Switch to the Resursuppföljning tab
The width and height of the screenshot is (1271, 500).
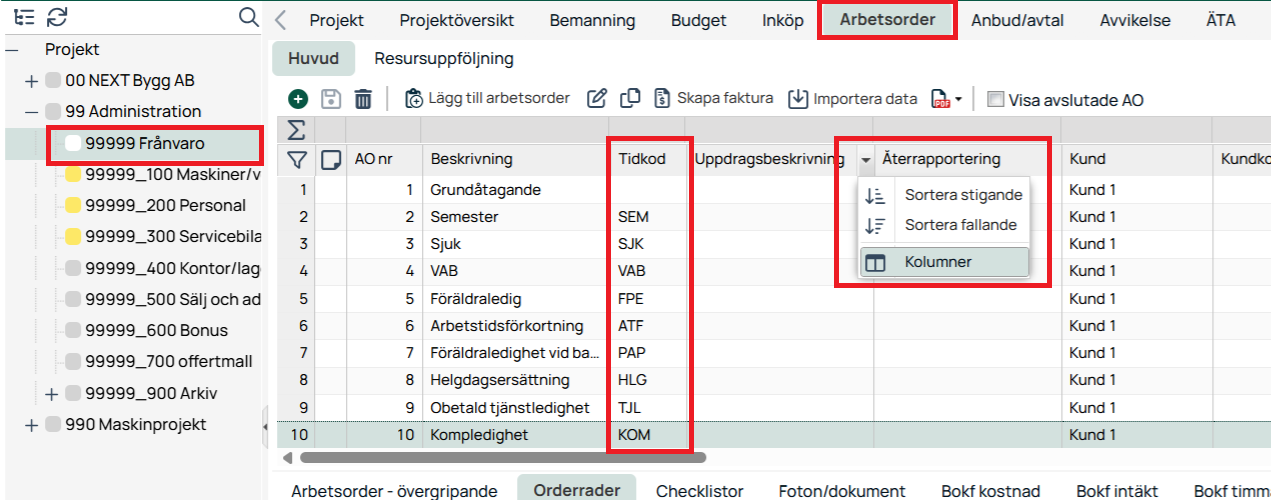click(444, 59)
